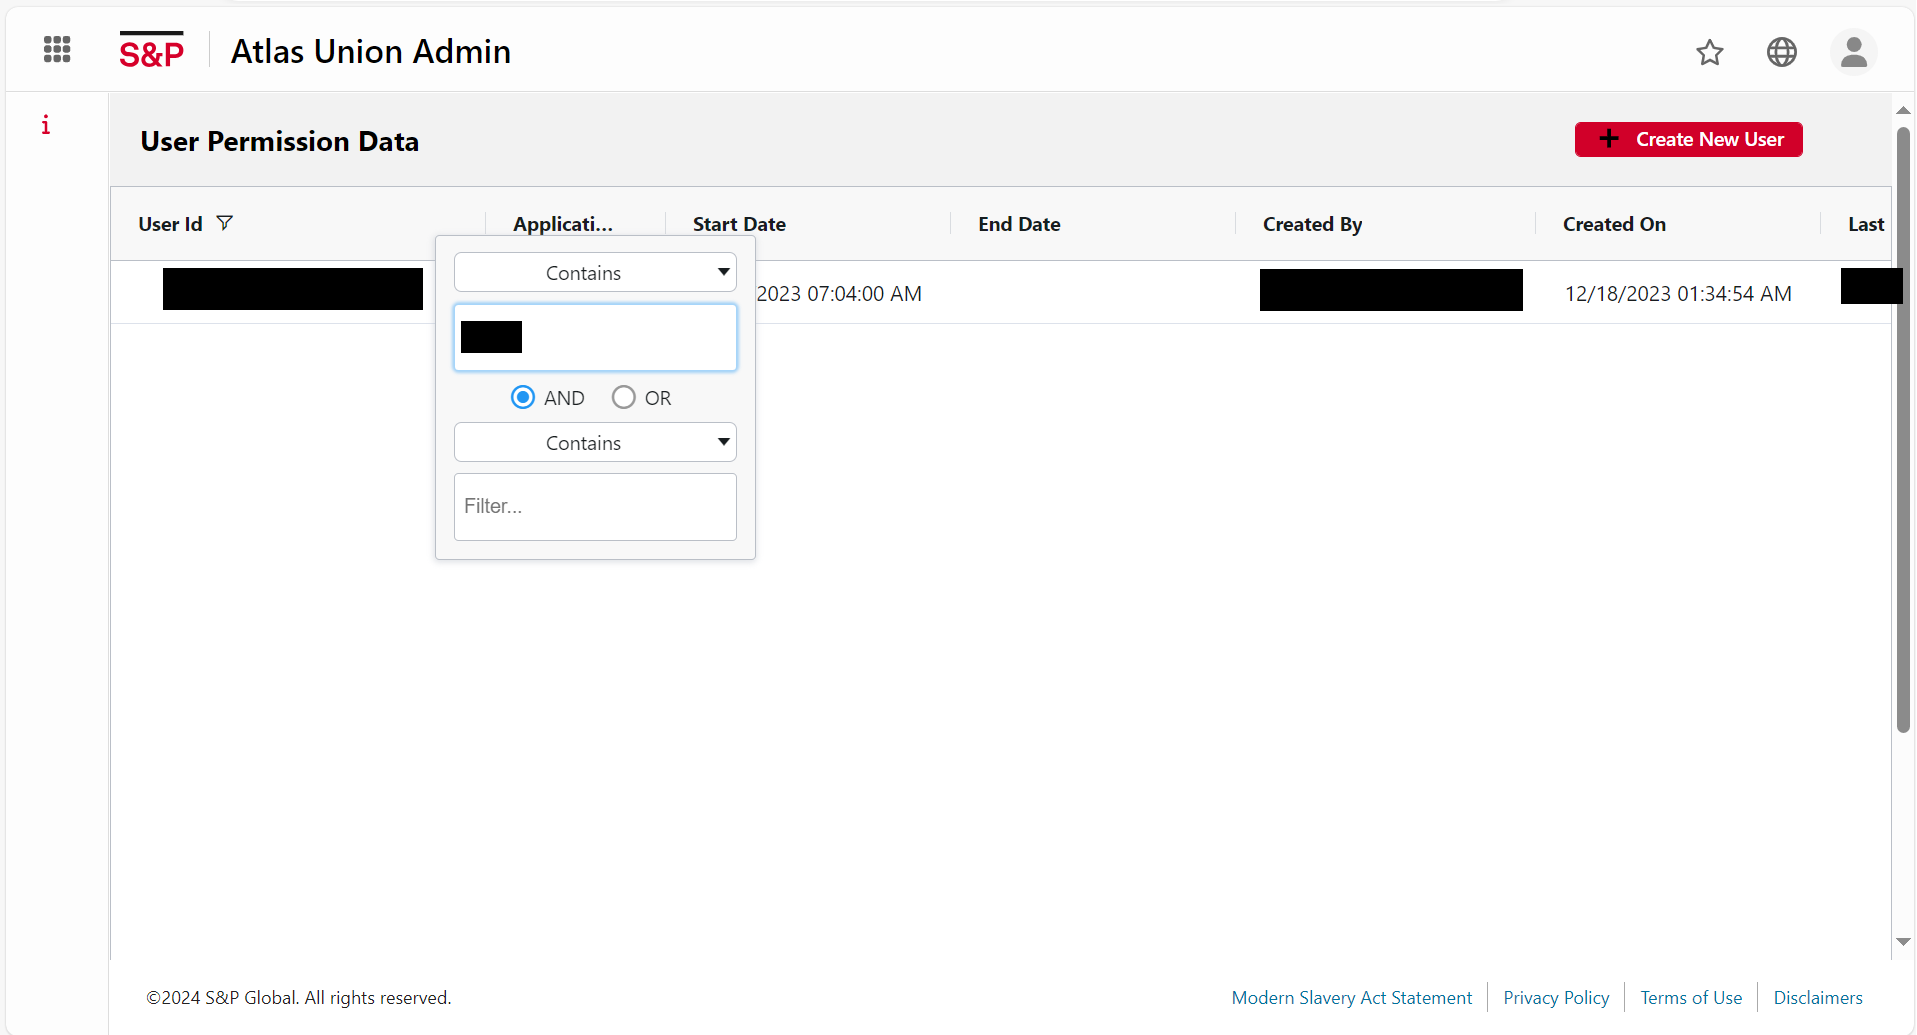This screenshot has height=1035, width=1917.
Task: Open the Terms of Use link
Action: (1691, 998)
